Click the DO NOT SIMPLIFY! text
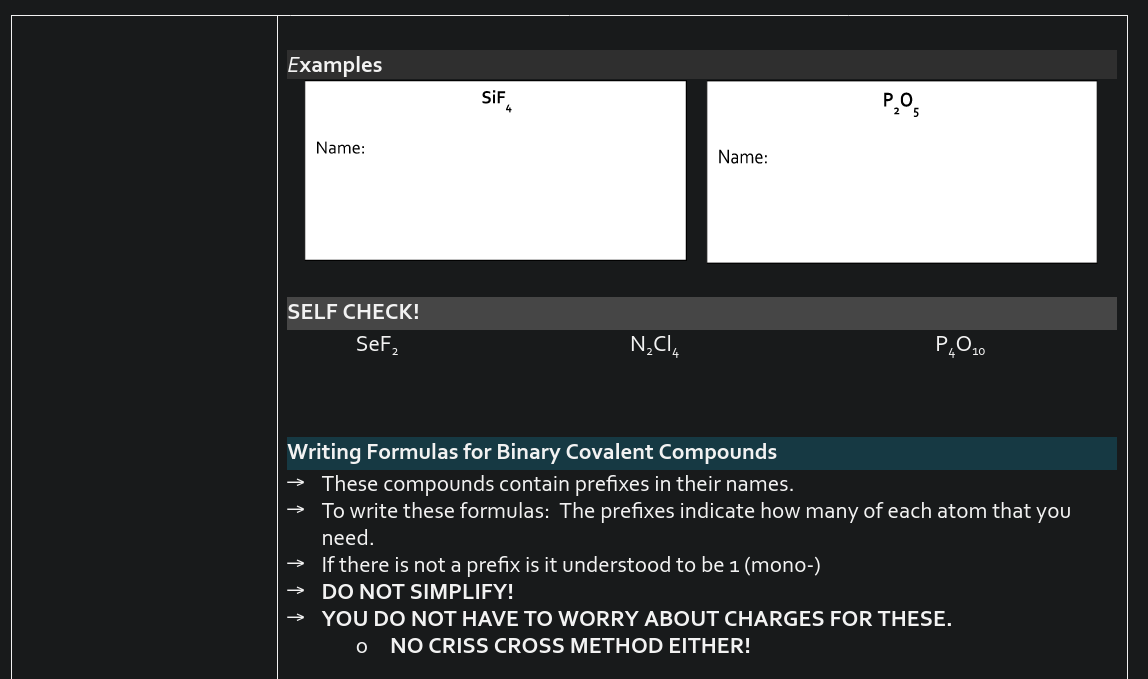Viewport: 1148px width, 679px height. click(417, 592)
